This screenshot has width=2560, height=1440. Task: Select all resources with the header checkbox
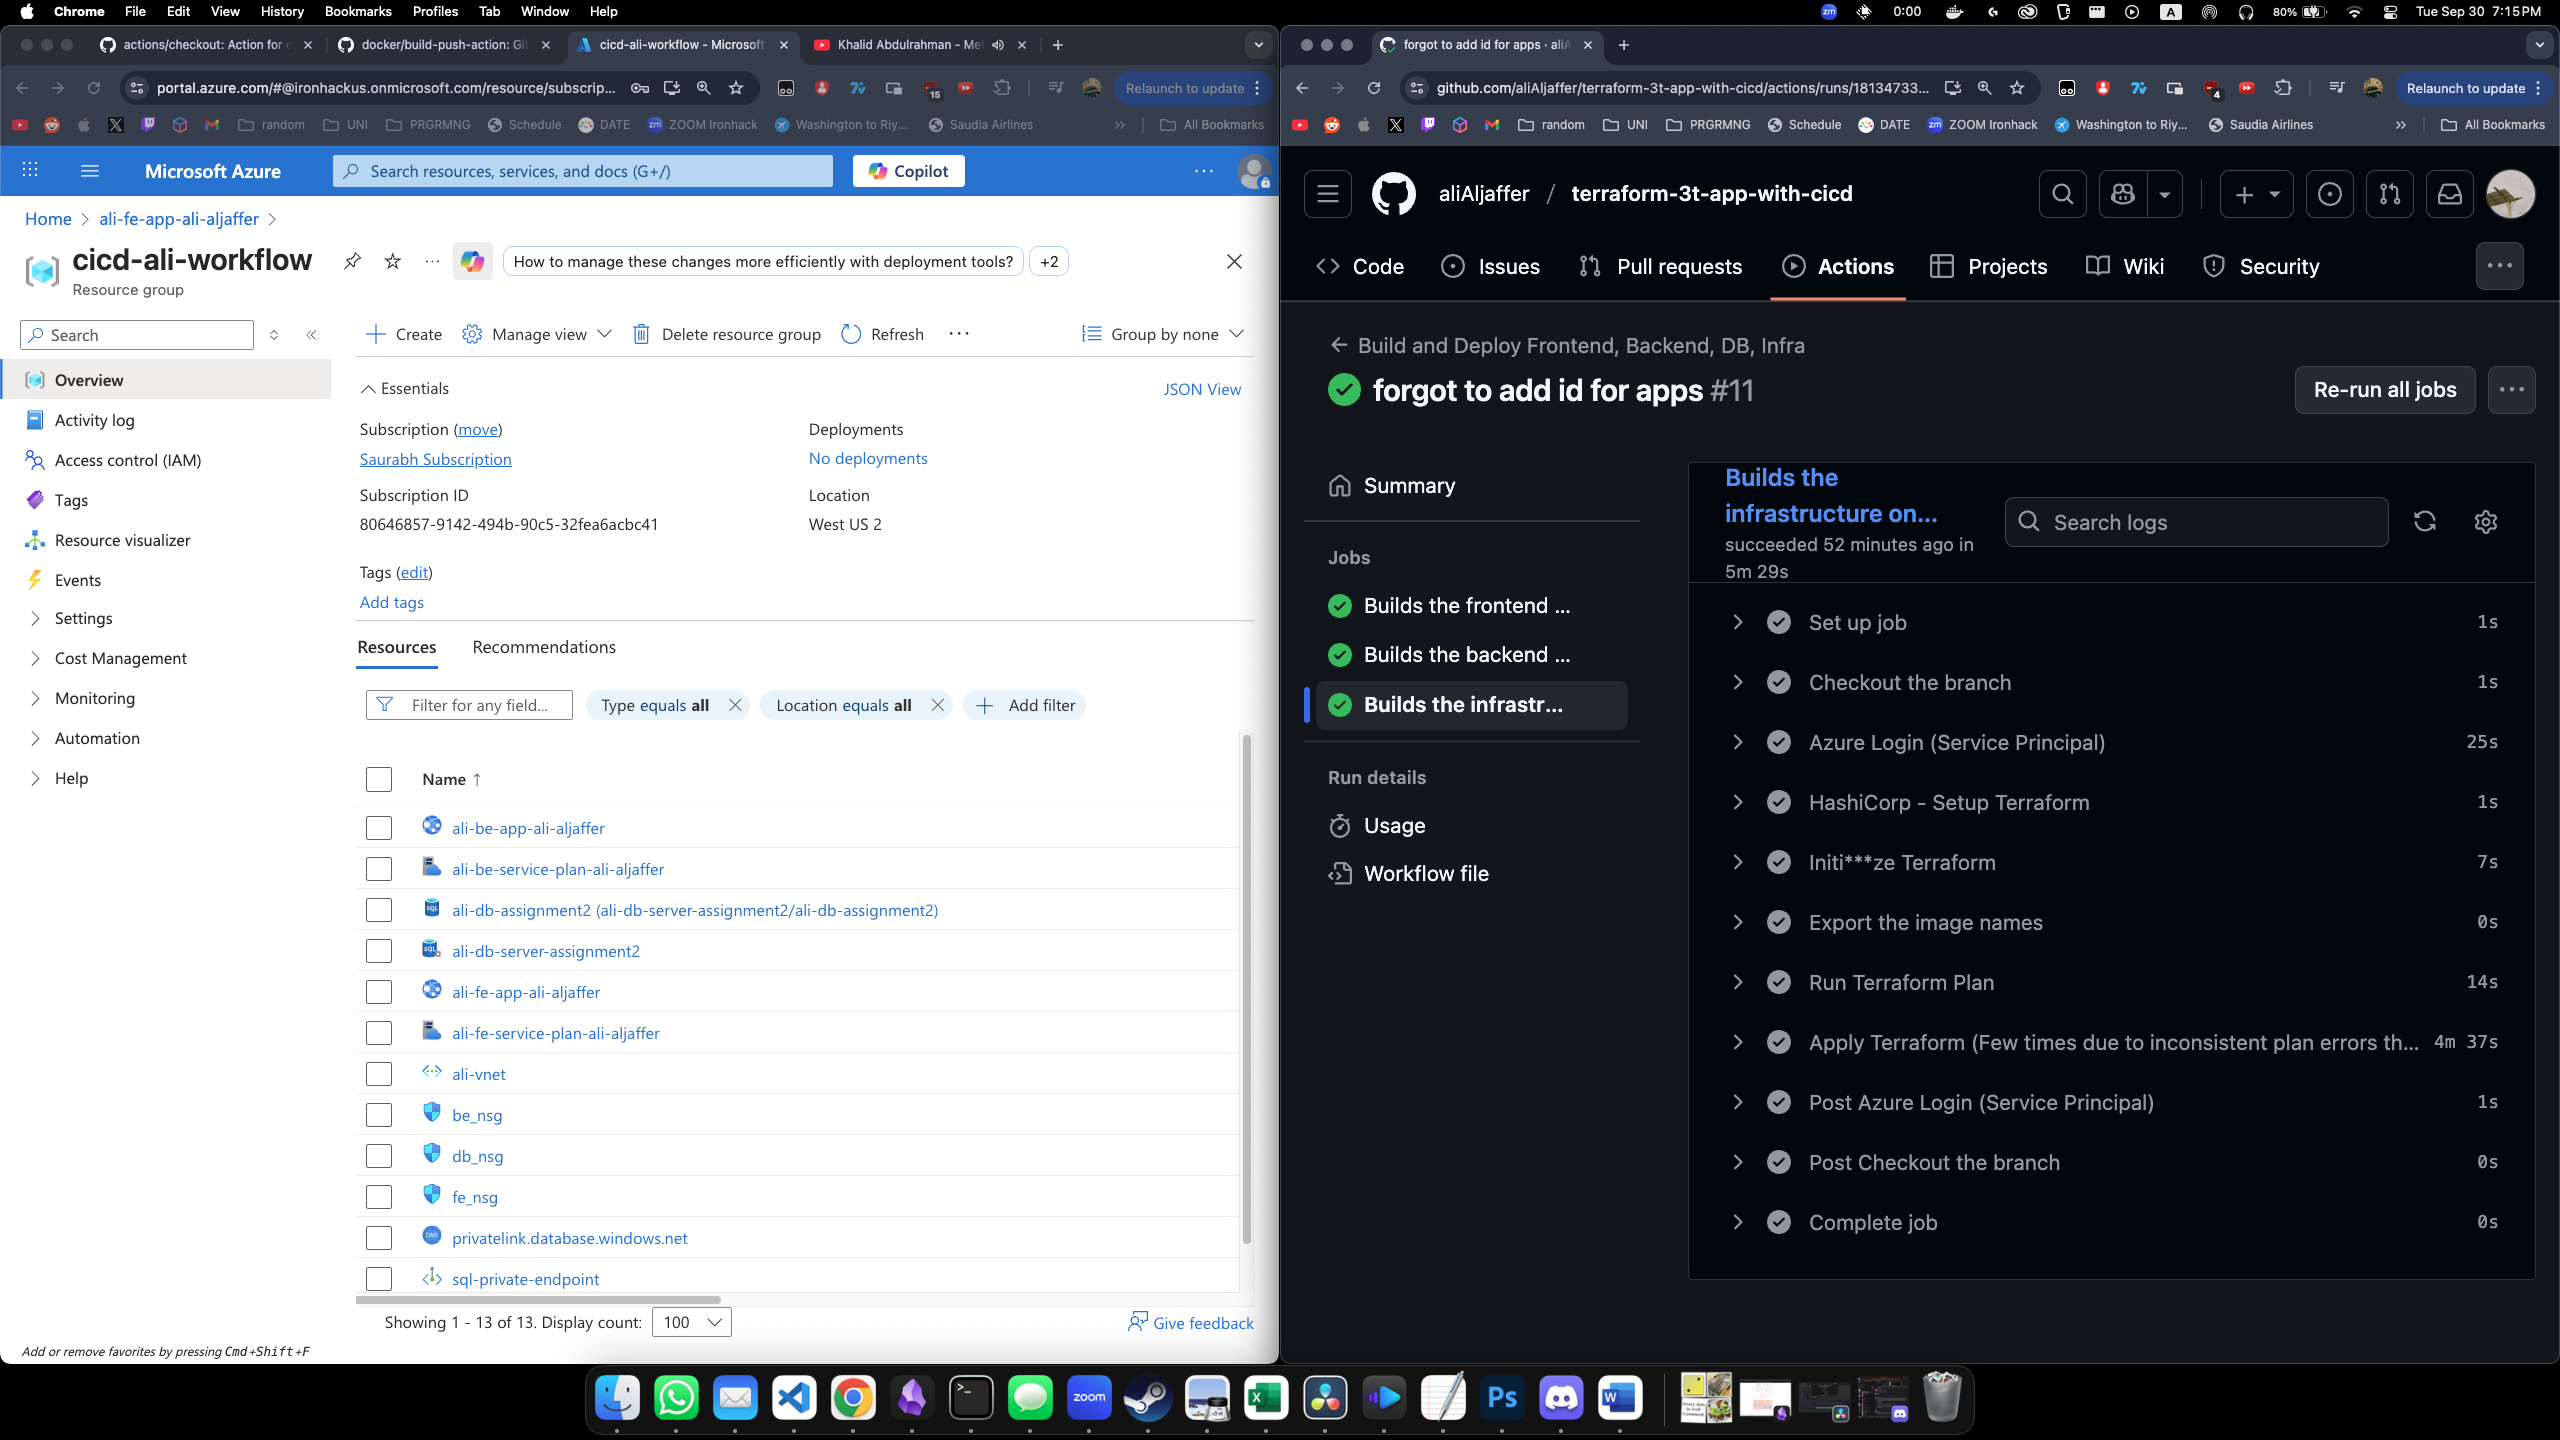pyautogui.click(x=378, y=779)
